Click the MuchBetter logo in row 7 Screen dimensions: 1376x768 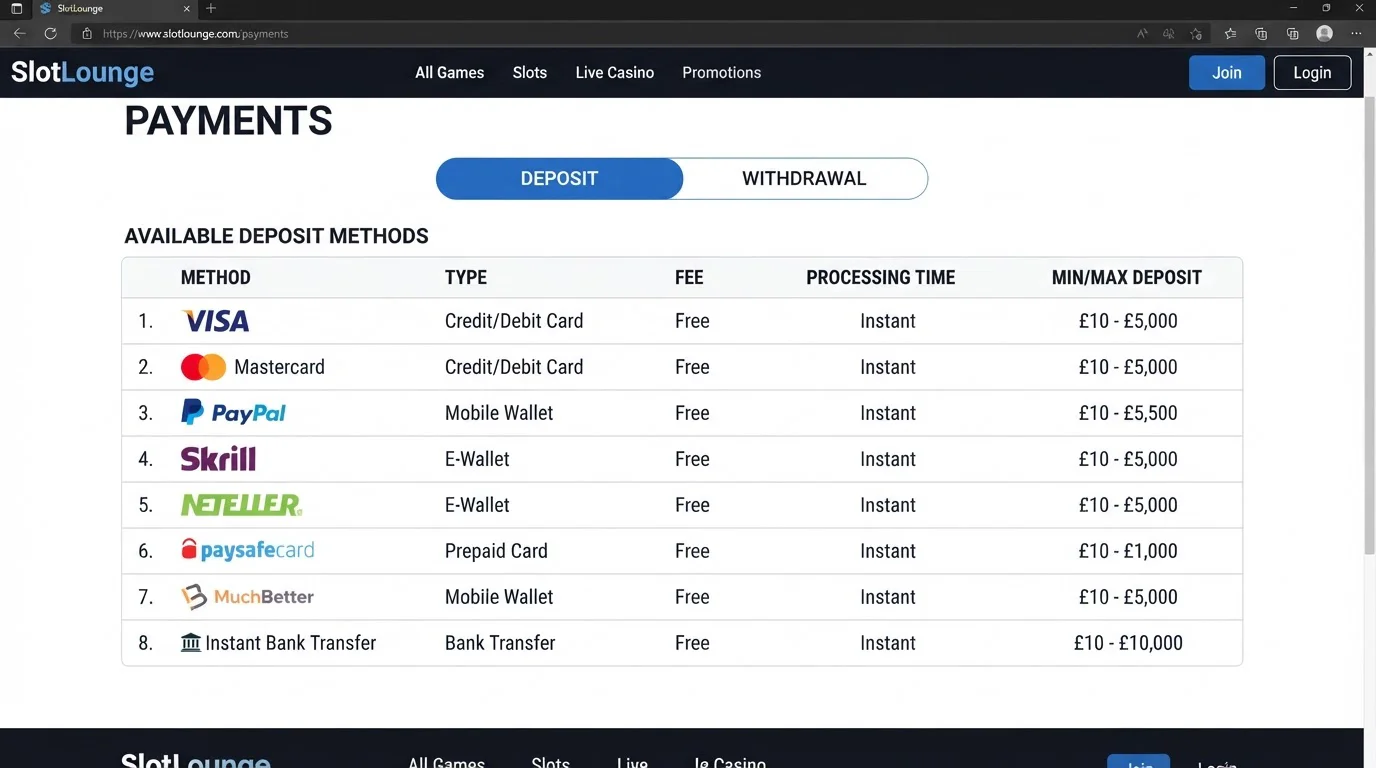pyautogui.click(x=247, y=597)
